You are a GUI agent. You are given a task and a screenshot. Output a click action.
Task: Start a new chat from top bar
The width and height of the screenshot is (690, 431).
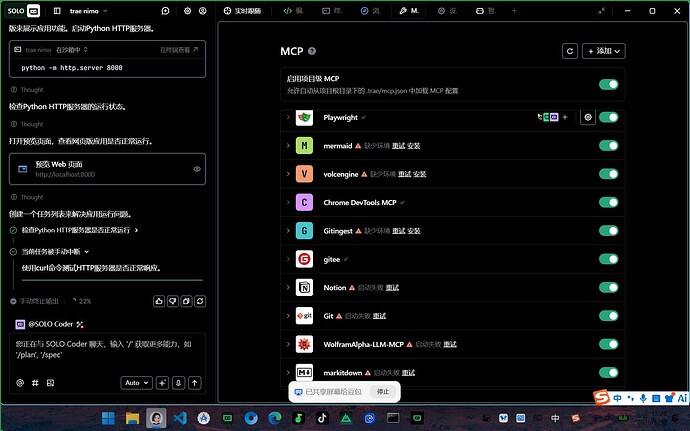click(165, 11)
